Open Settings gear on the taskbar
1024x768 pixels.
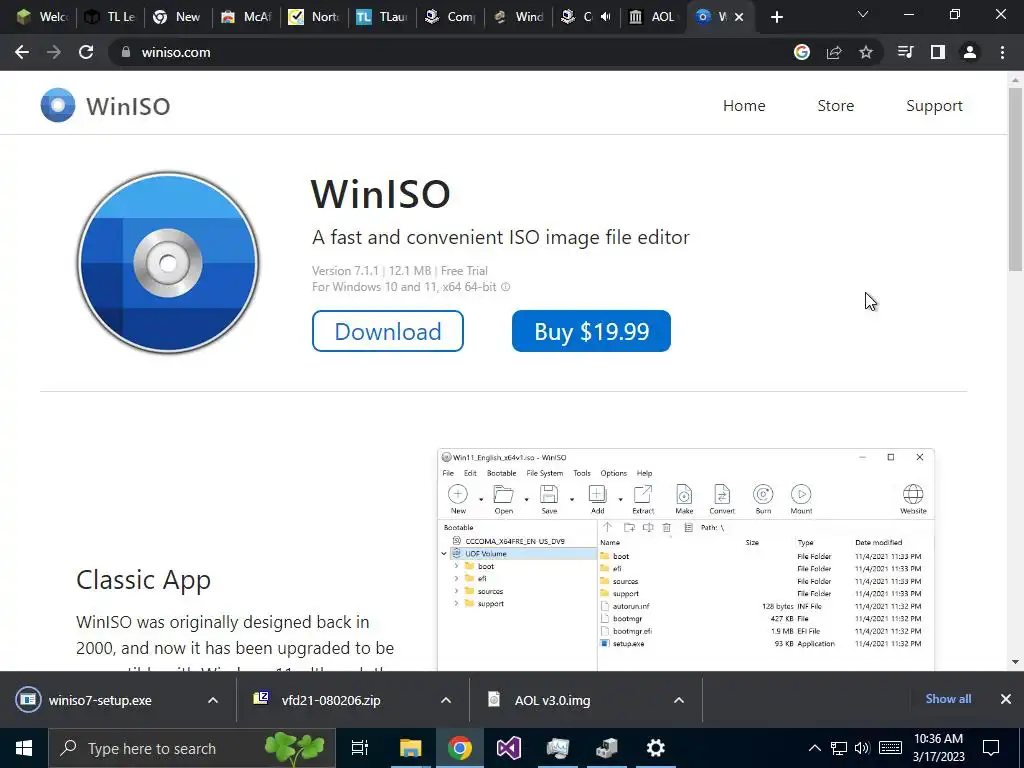(x=656, y=748)
